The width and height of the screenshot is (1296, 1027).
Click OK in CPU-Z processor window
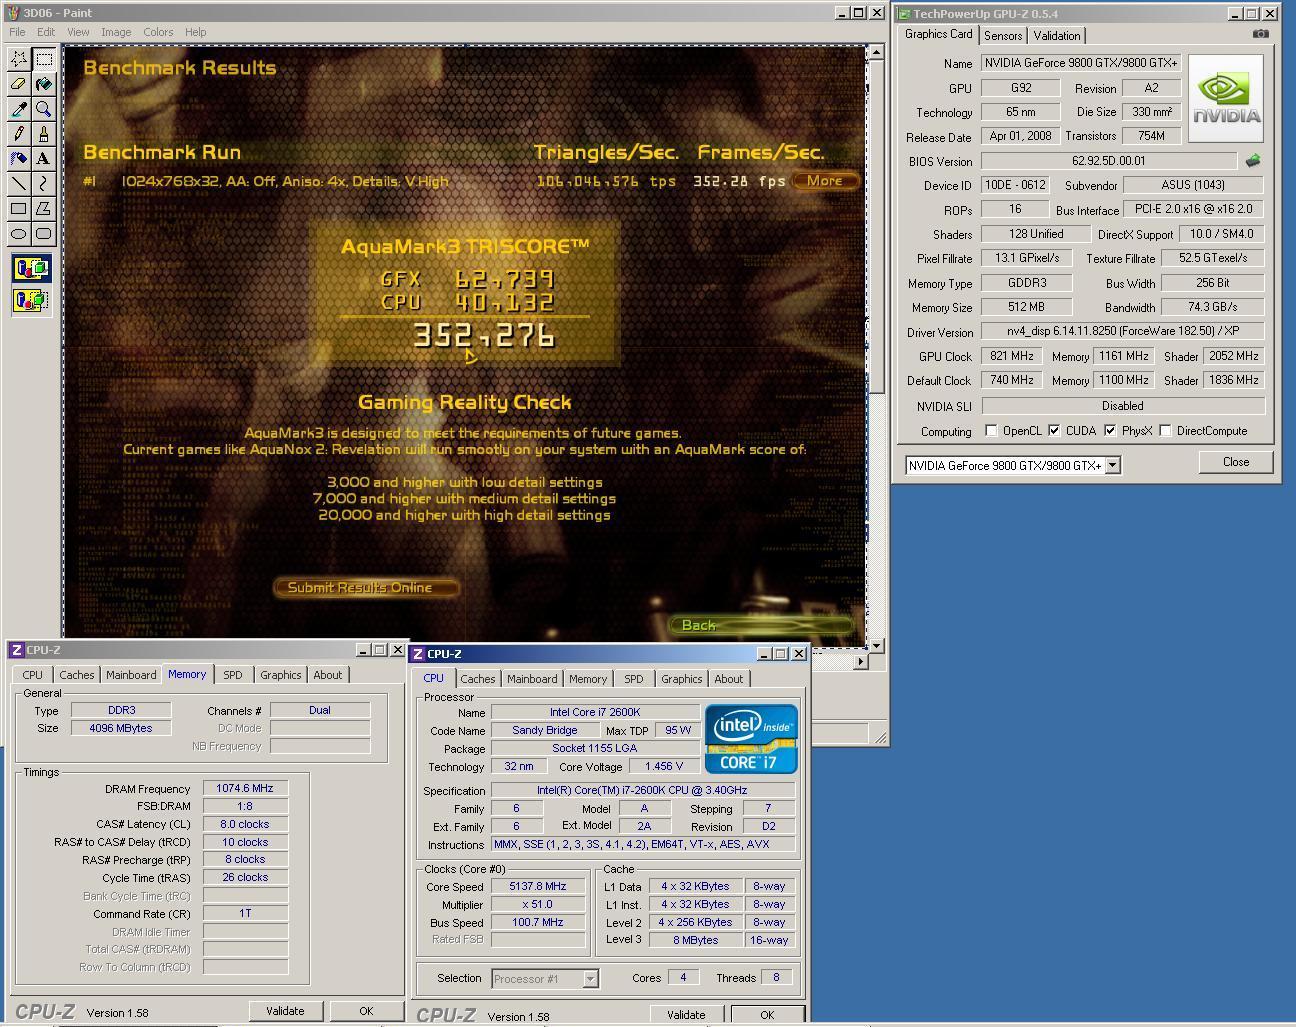click(x=767, y=1015)
